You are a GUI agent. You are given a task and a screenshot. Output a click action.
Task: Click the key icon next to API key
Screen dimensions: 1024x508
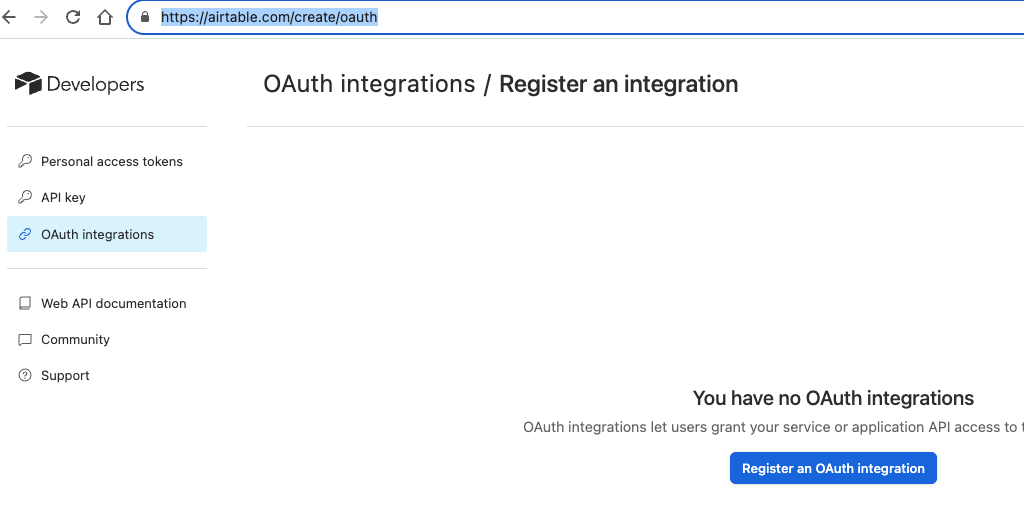(25, 197)
